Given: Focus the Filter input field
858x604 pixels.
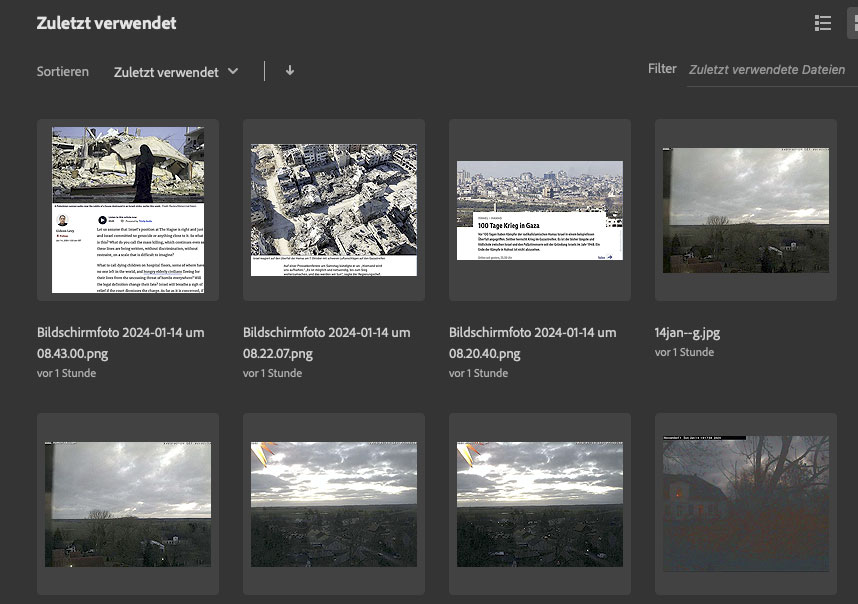Looking at the screenshot, I should [770, 70].
